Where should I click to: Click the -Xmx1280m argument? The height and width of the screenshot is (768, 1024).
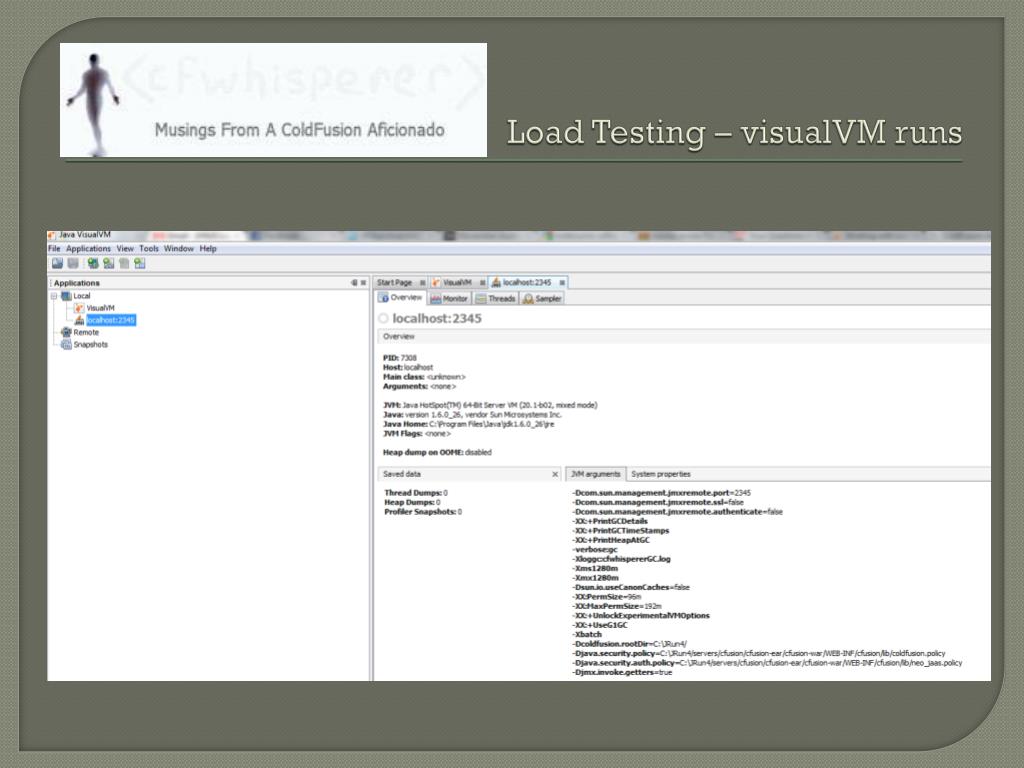(x=595, y=578)
